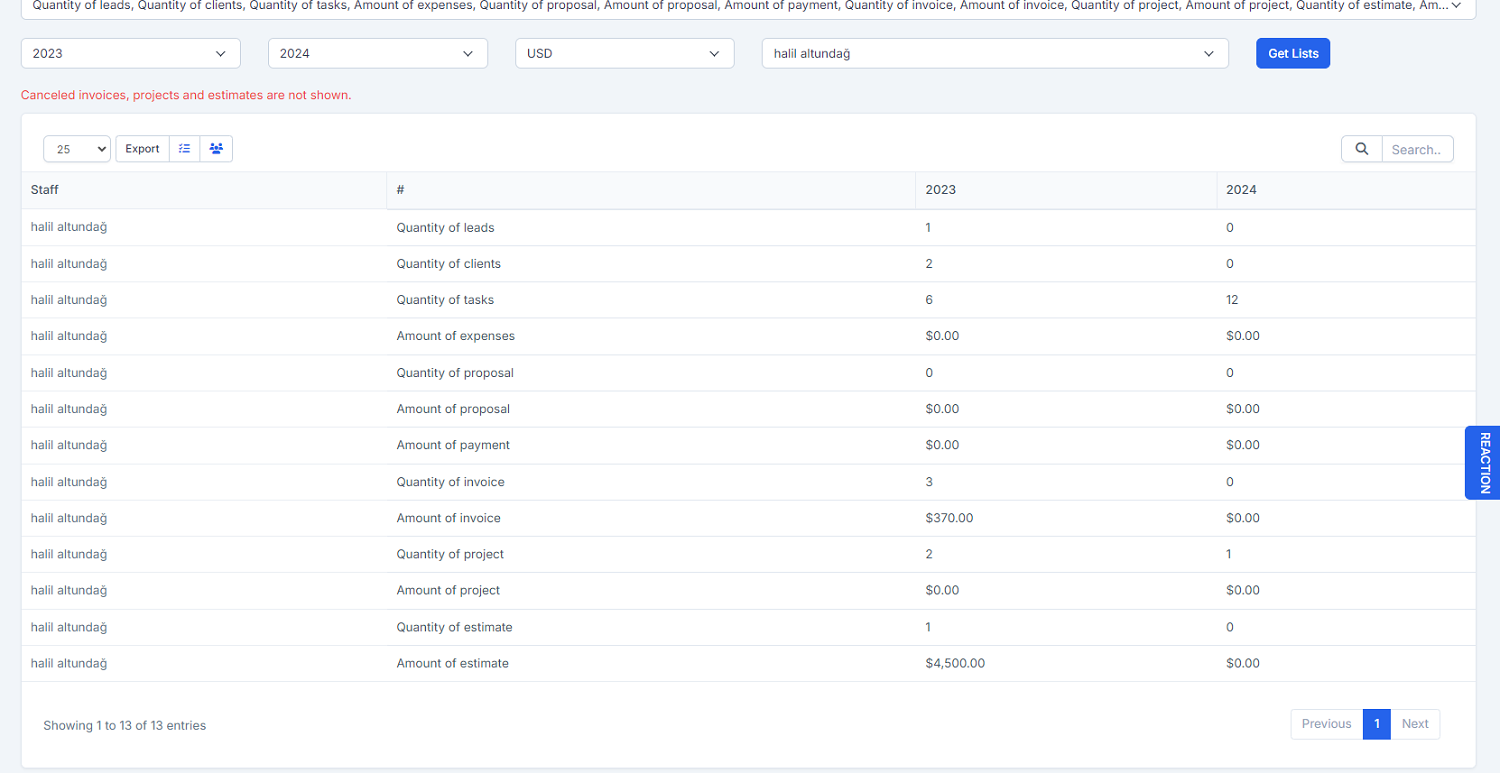Click the 6 tasks value for 2023
Screen dimensions: 1500x773
tap(929, 300)
